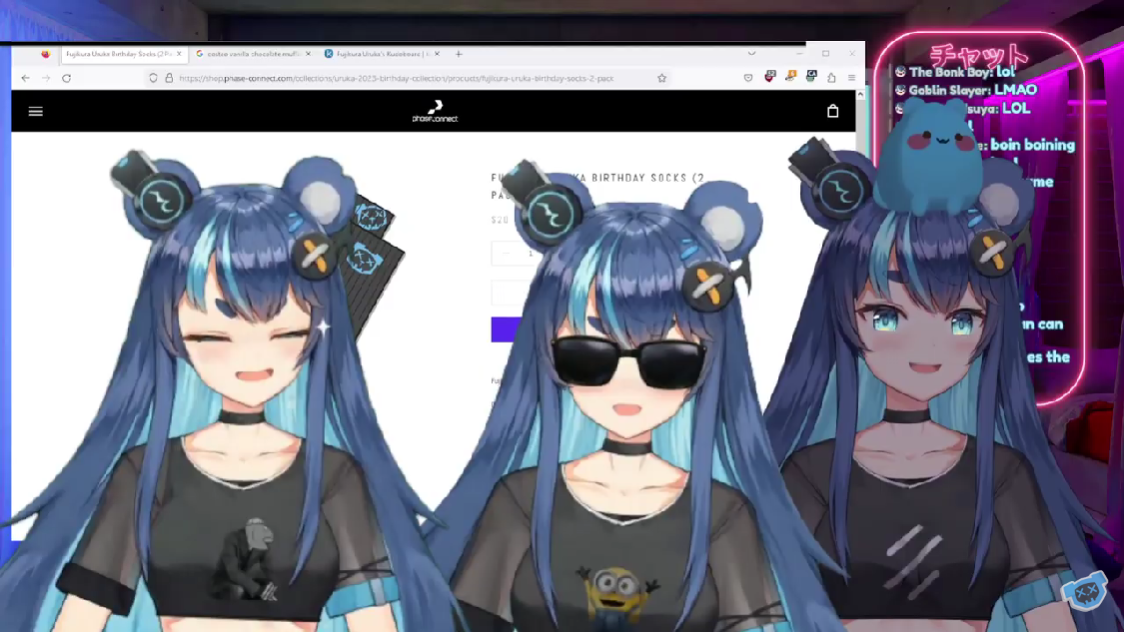This screenshot has height=632, width=1124.
Task: Open the extensions puzzle menu
Action: click(832, 78)
